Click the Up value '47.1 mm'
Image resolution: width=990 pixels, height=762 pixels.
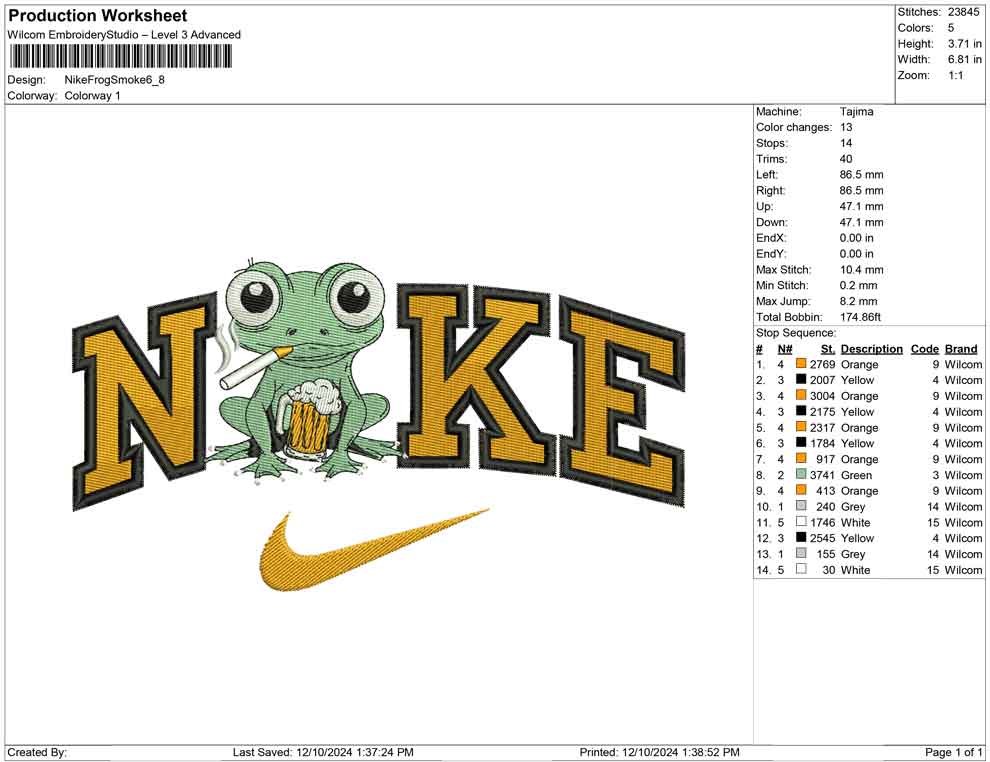coord(861,206)
